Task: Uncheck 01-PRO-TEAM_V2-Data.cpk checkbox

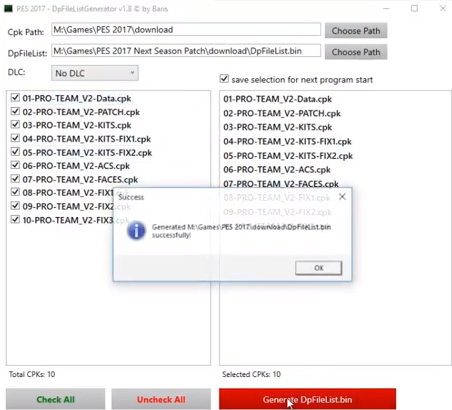Action: 15,98
